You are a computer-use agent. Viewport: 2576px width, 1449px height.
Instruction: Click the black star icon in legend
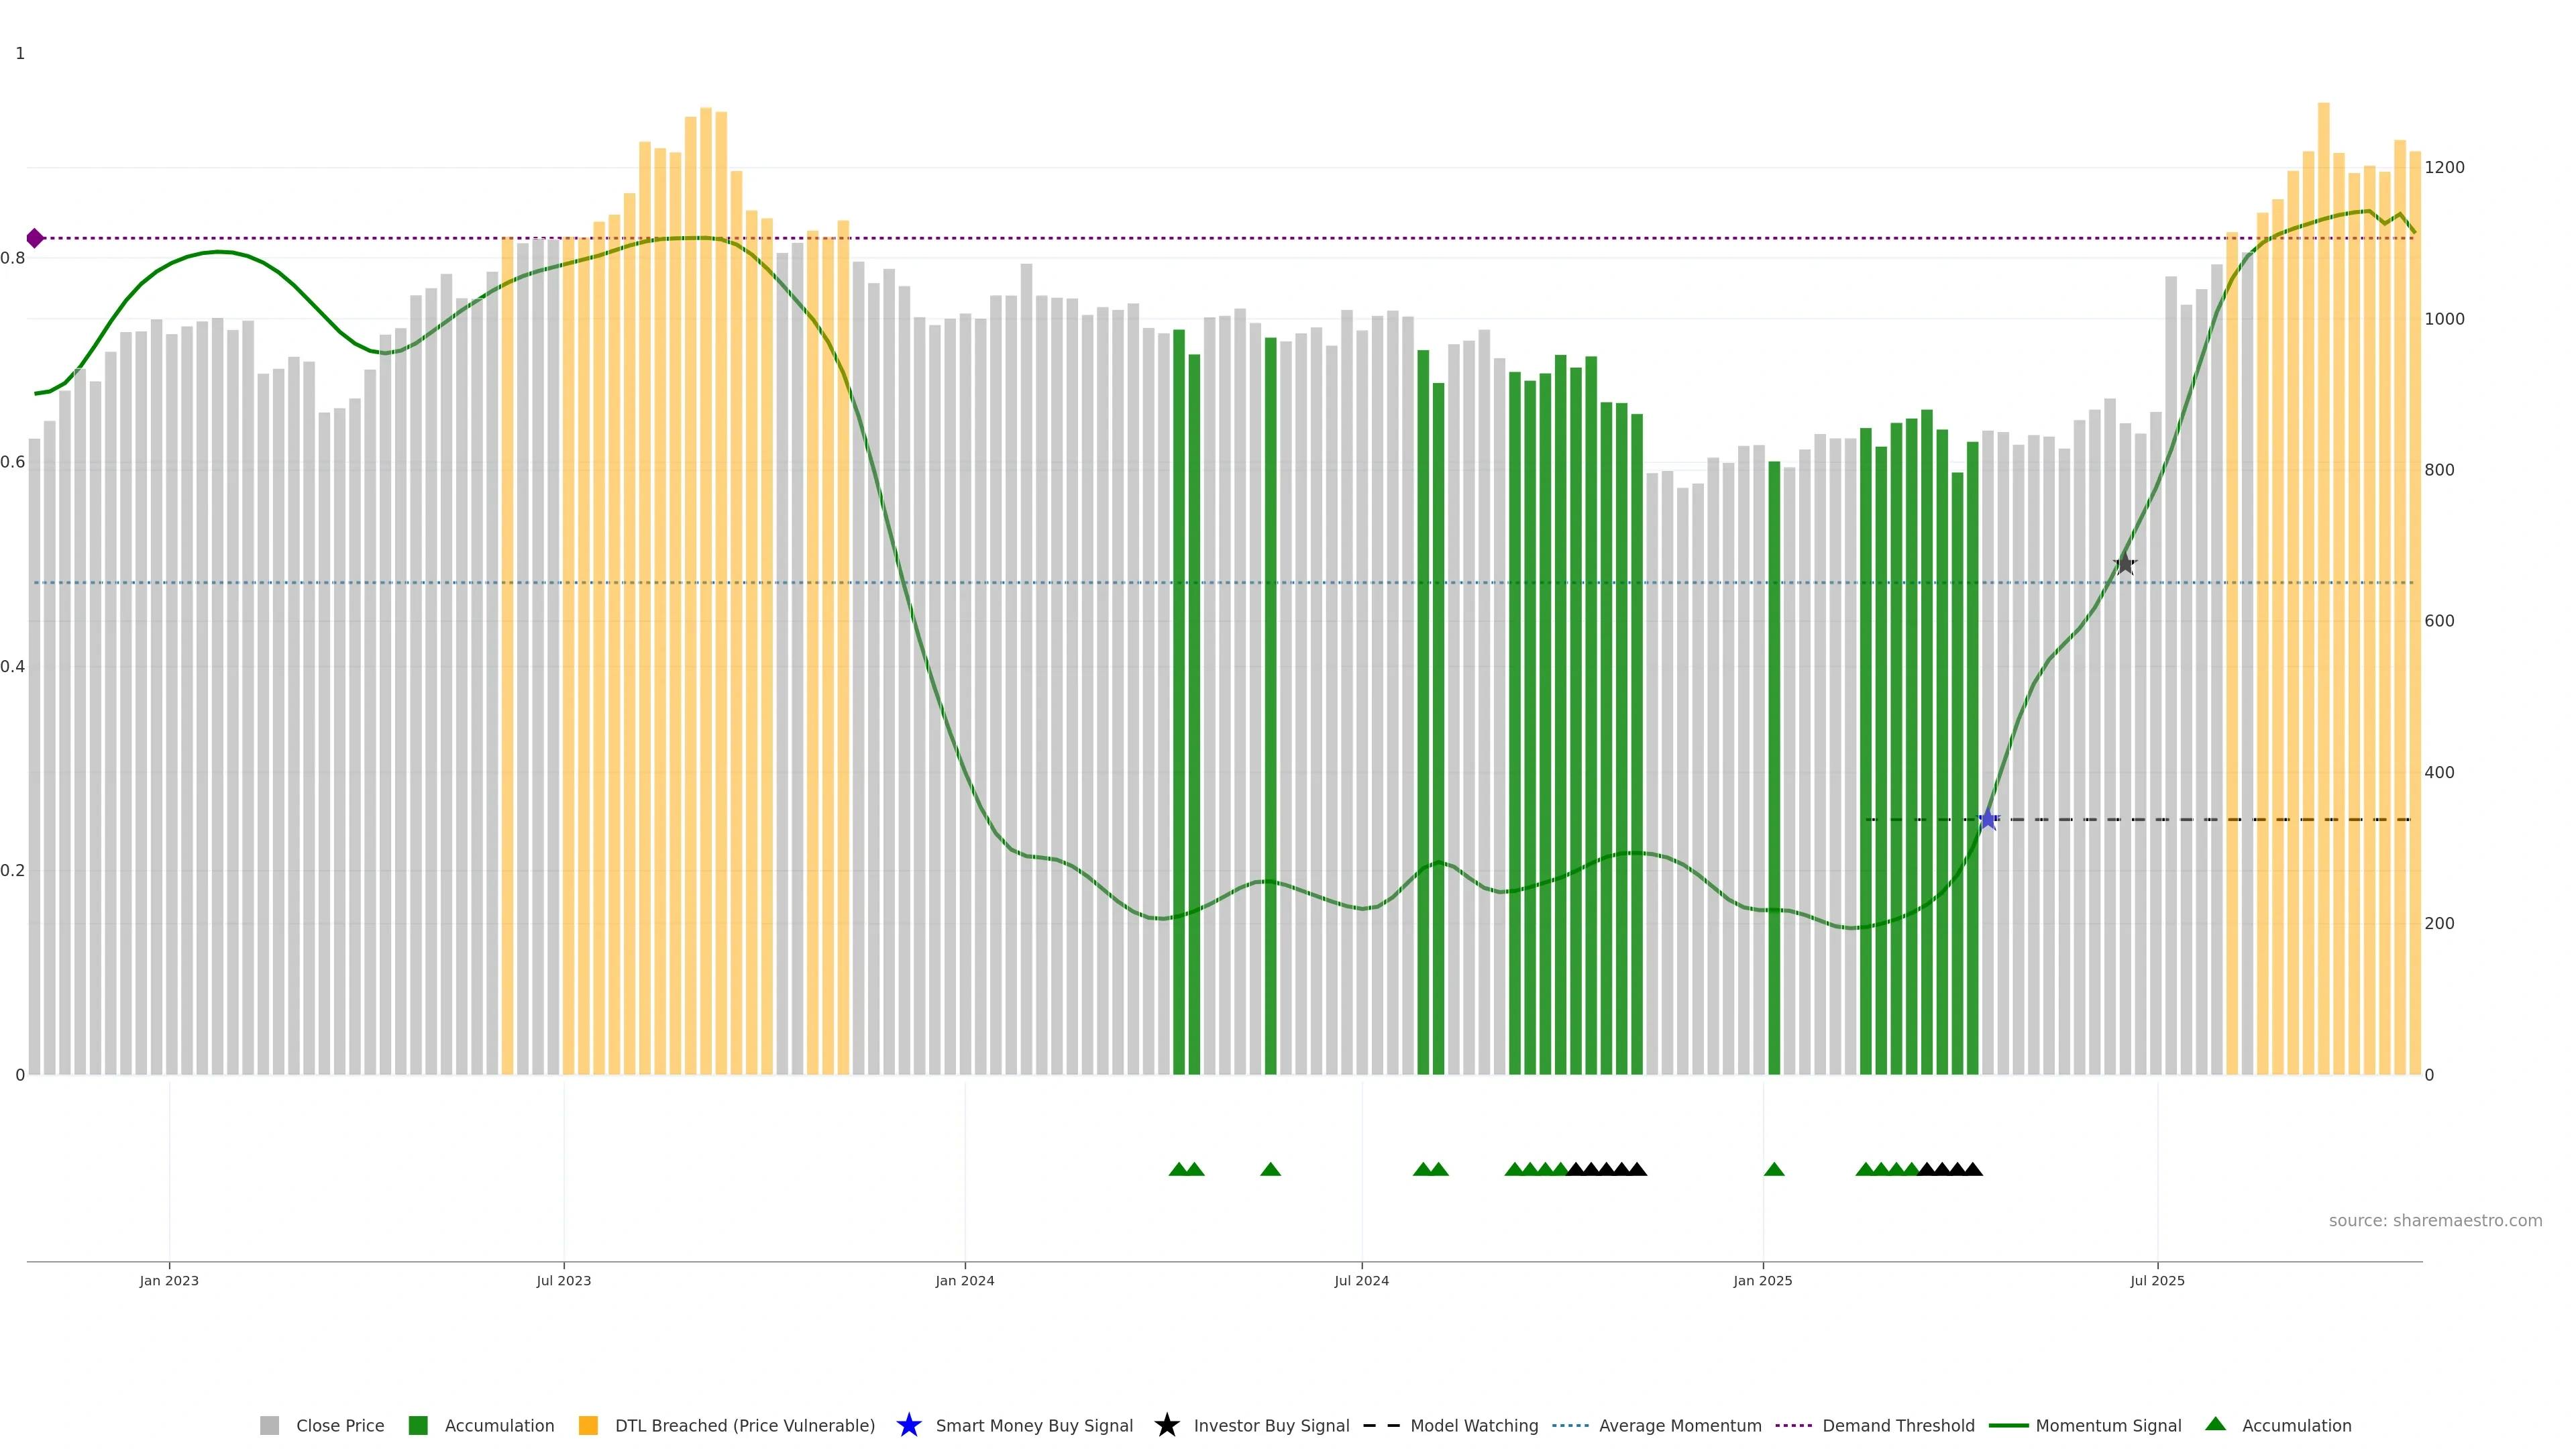(x=1166, y=1425)
